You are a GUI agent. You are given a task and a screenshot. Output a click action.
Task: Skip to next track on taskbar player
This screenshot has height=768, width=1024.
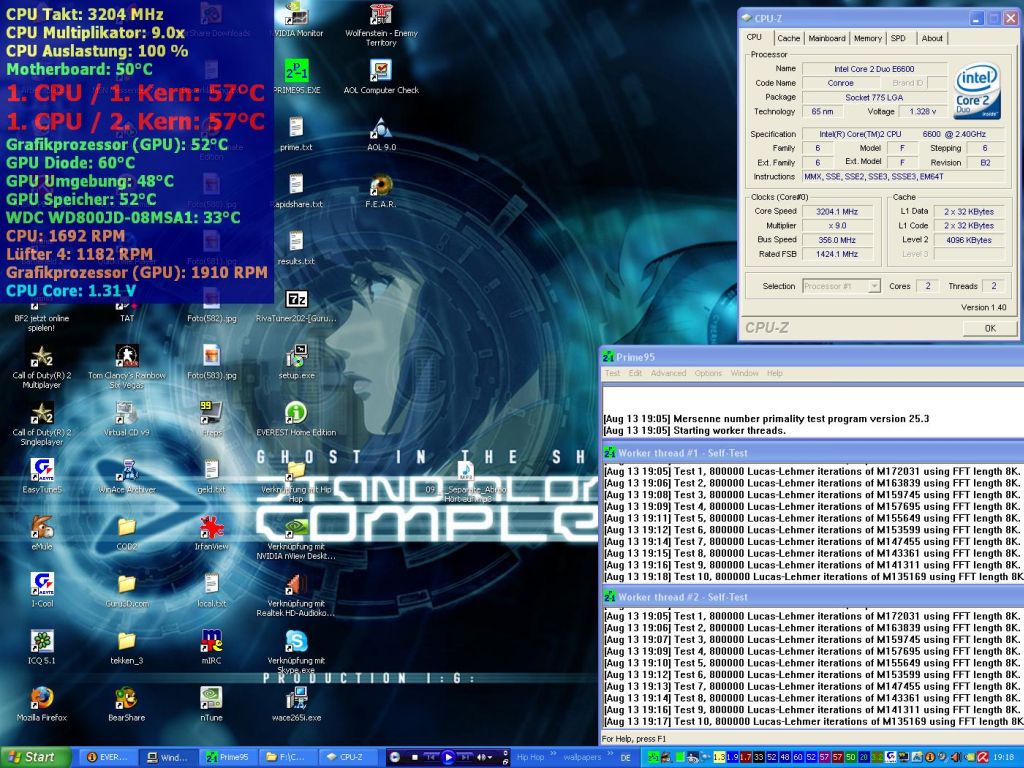point(465,758)
